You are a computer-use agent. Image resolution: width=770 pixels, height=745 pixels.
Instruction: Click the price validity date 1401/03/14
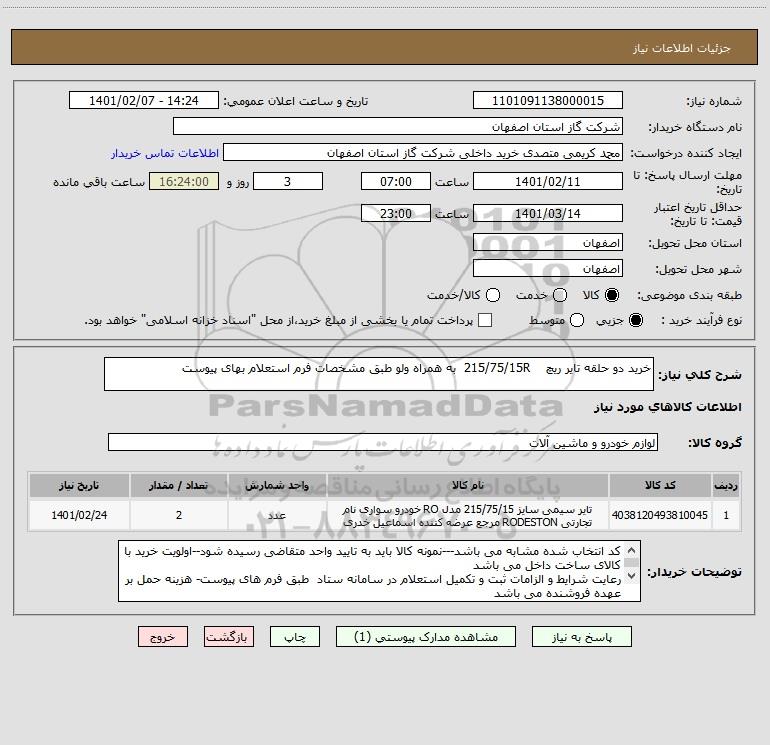click(548, 214)
